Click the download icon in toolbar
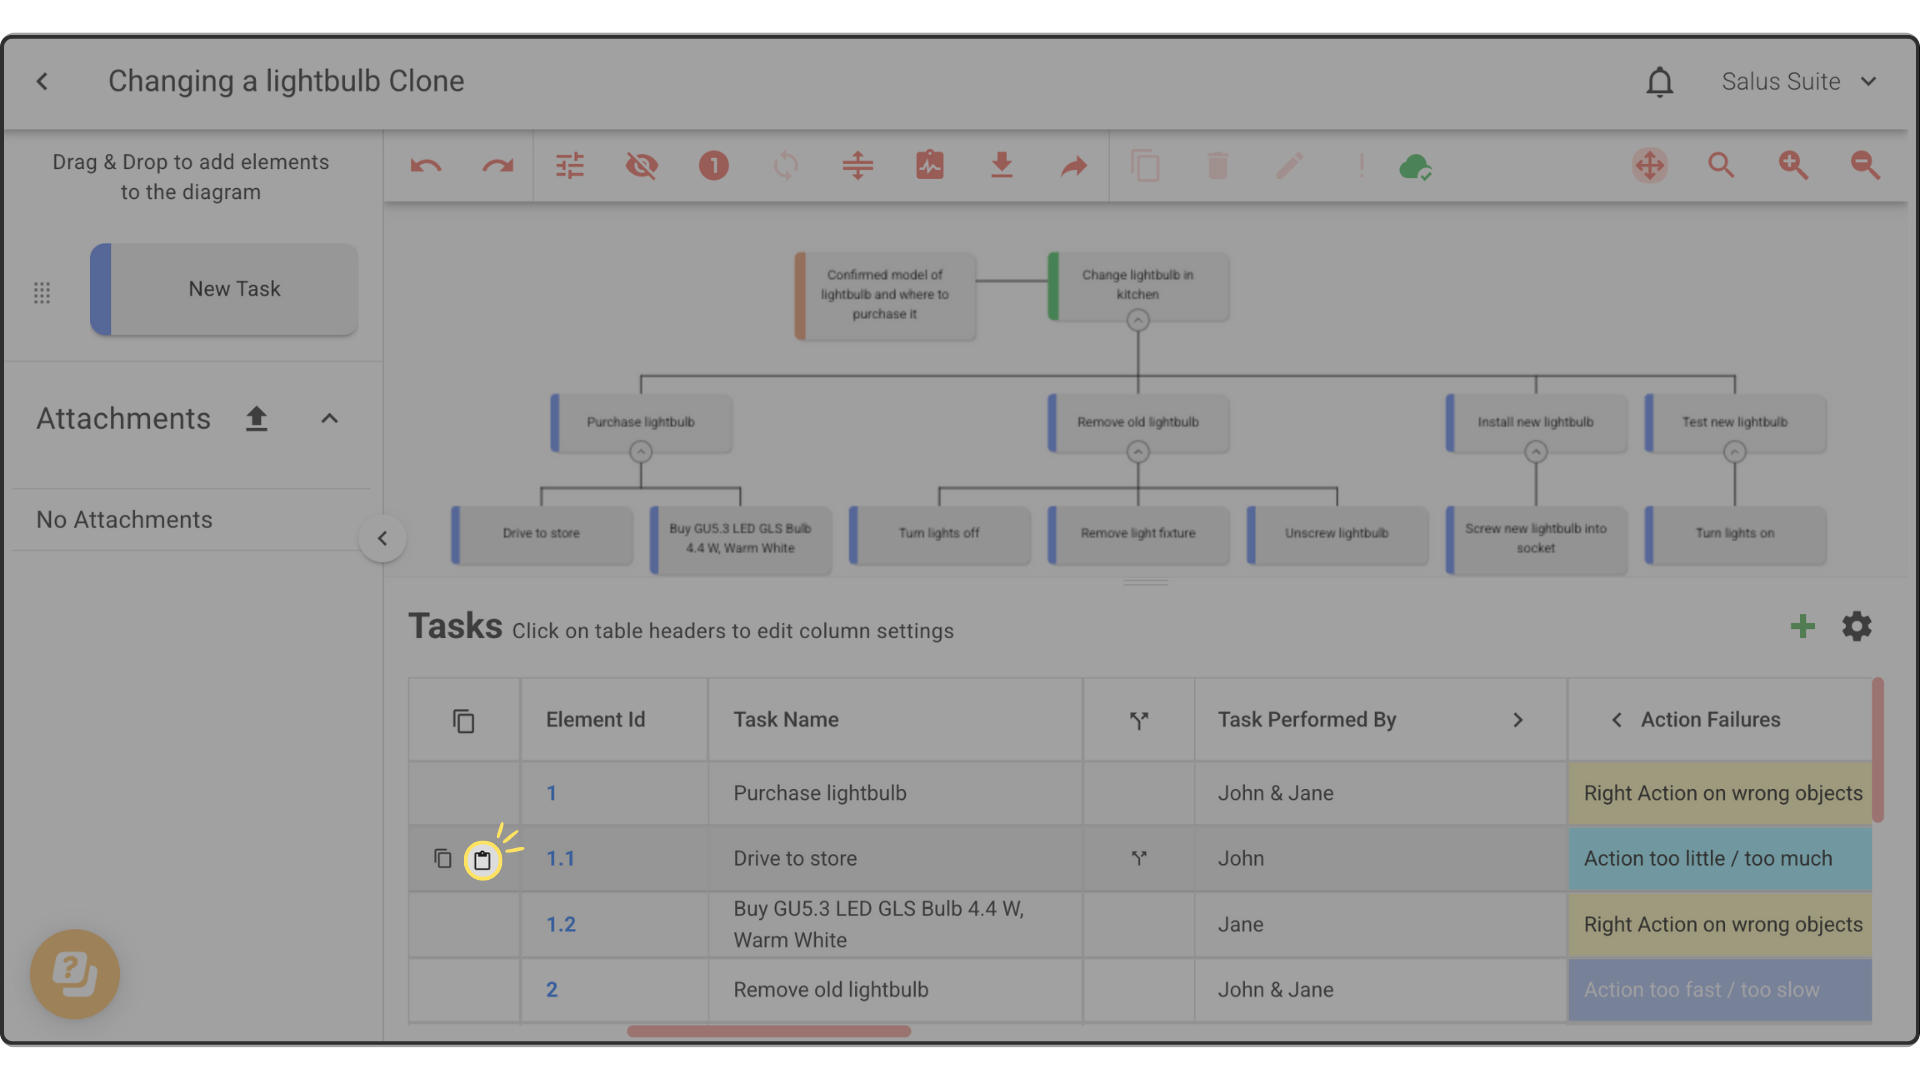Viewport: 1920px width, 1080px height. [1001, 166]
